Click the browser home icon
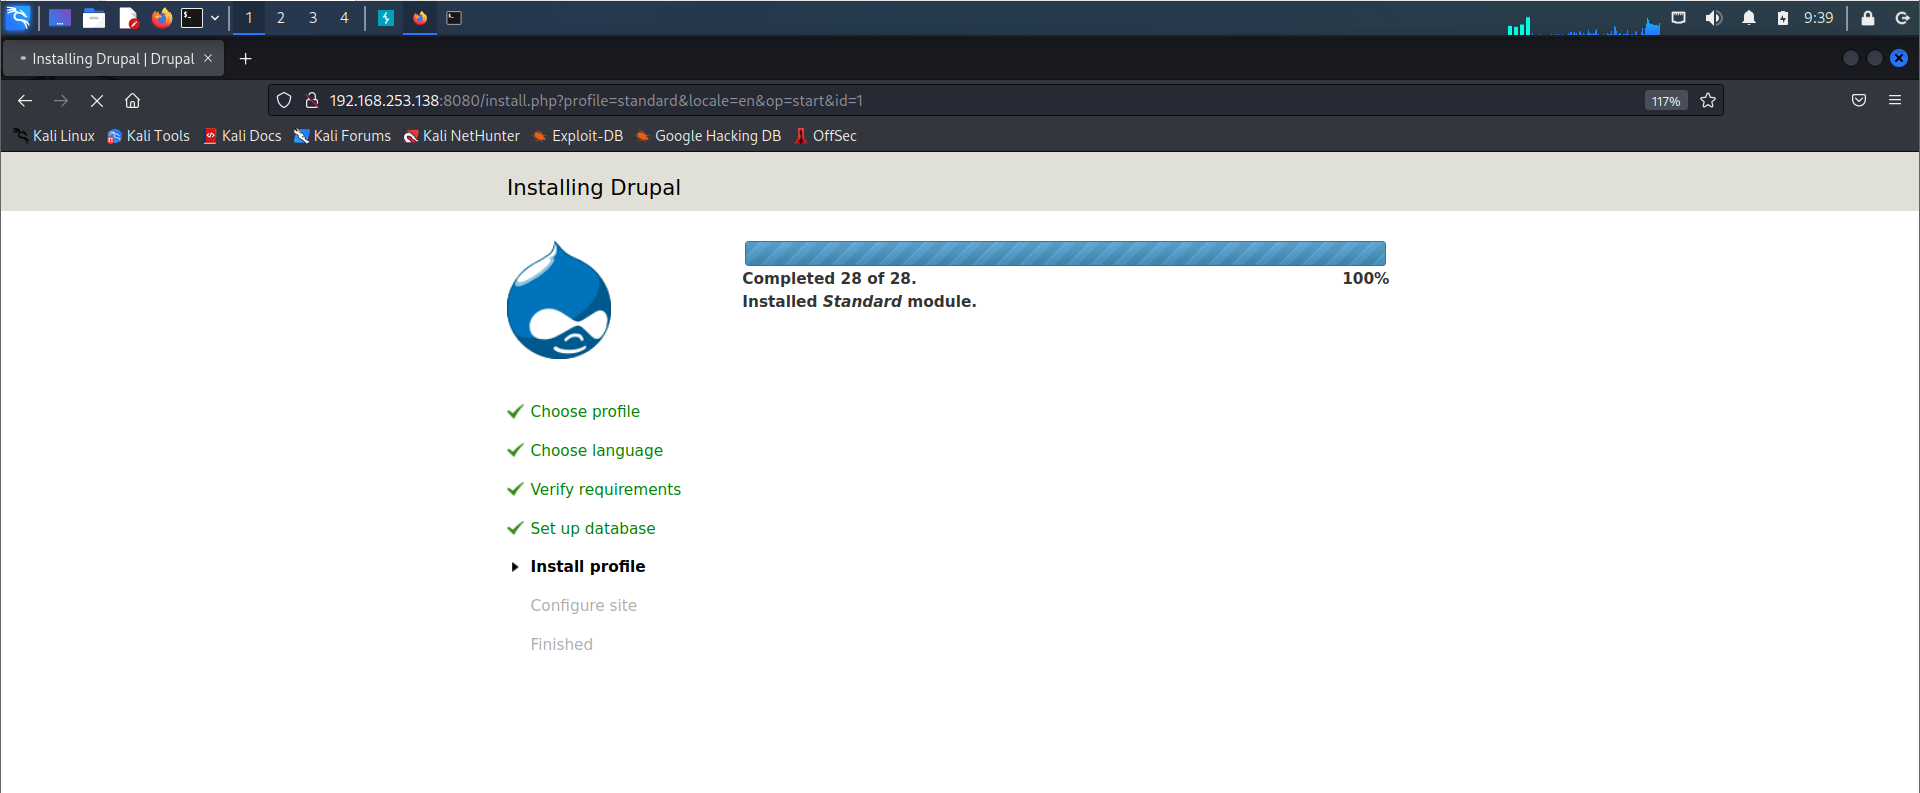The image size is (1920, 793). pos(132,100)
